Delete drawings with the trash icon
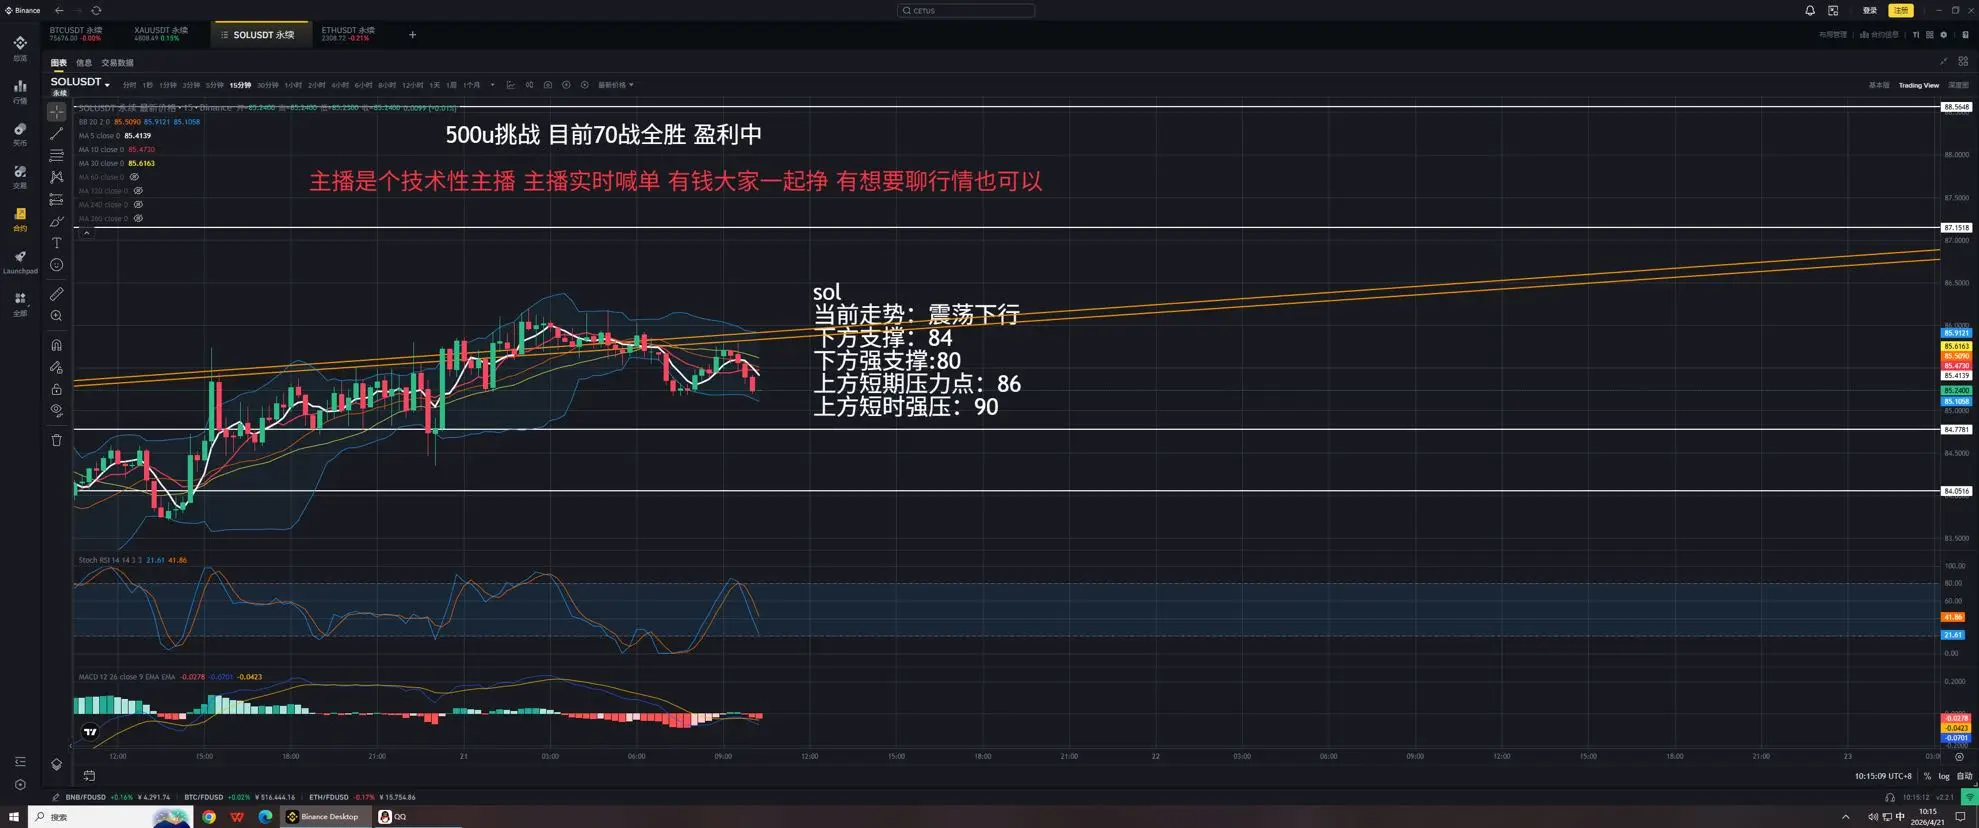1979x828 pixels. (x=56, y=440)
